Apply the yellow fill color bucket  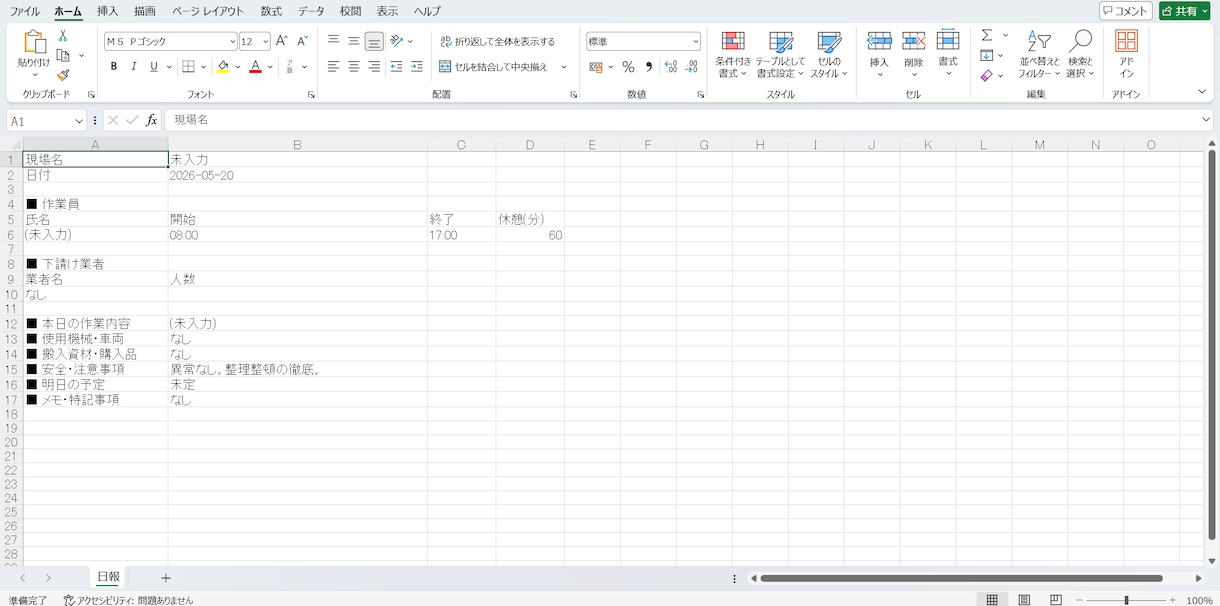coord(223,67)
